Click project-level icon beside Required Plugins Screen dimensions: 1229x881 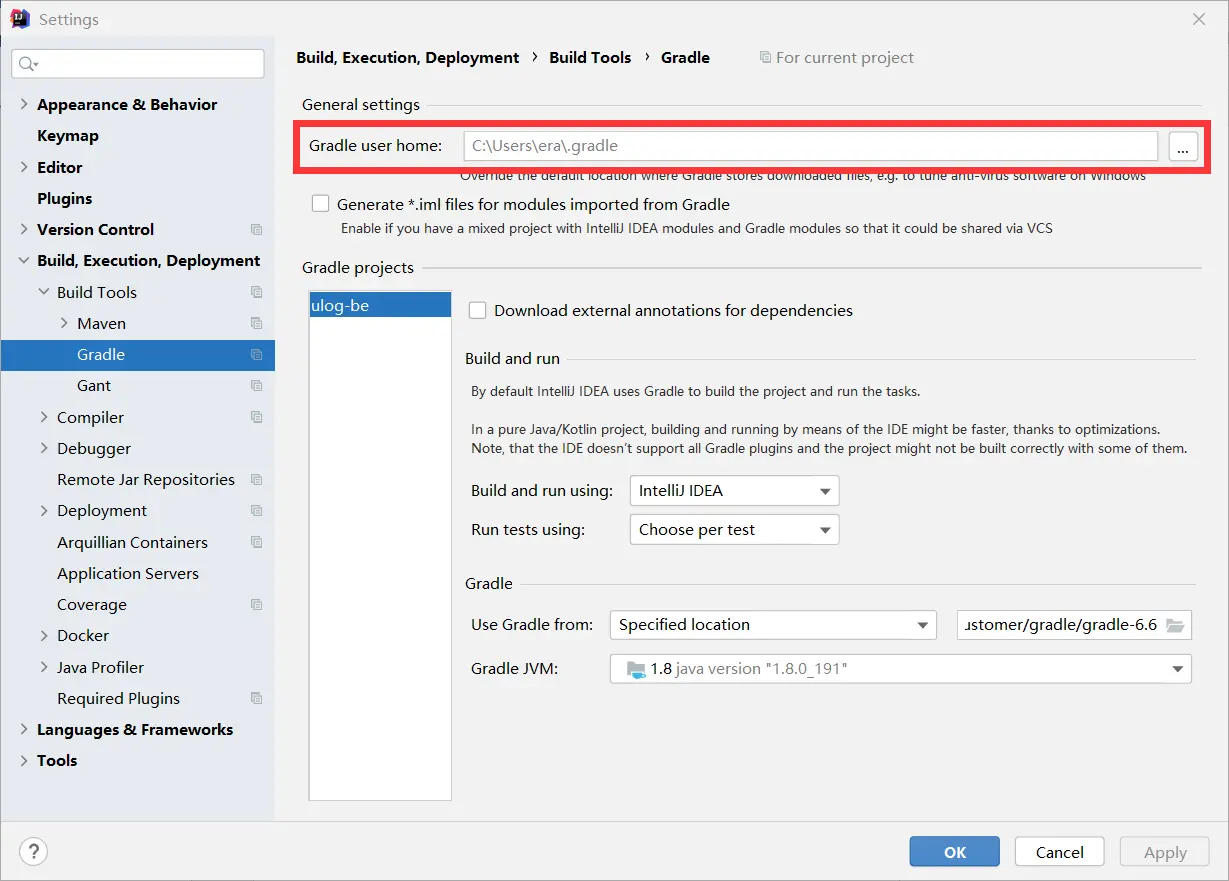click(256, 699)
